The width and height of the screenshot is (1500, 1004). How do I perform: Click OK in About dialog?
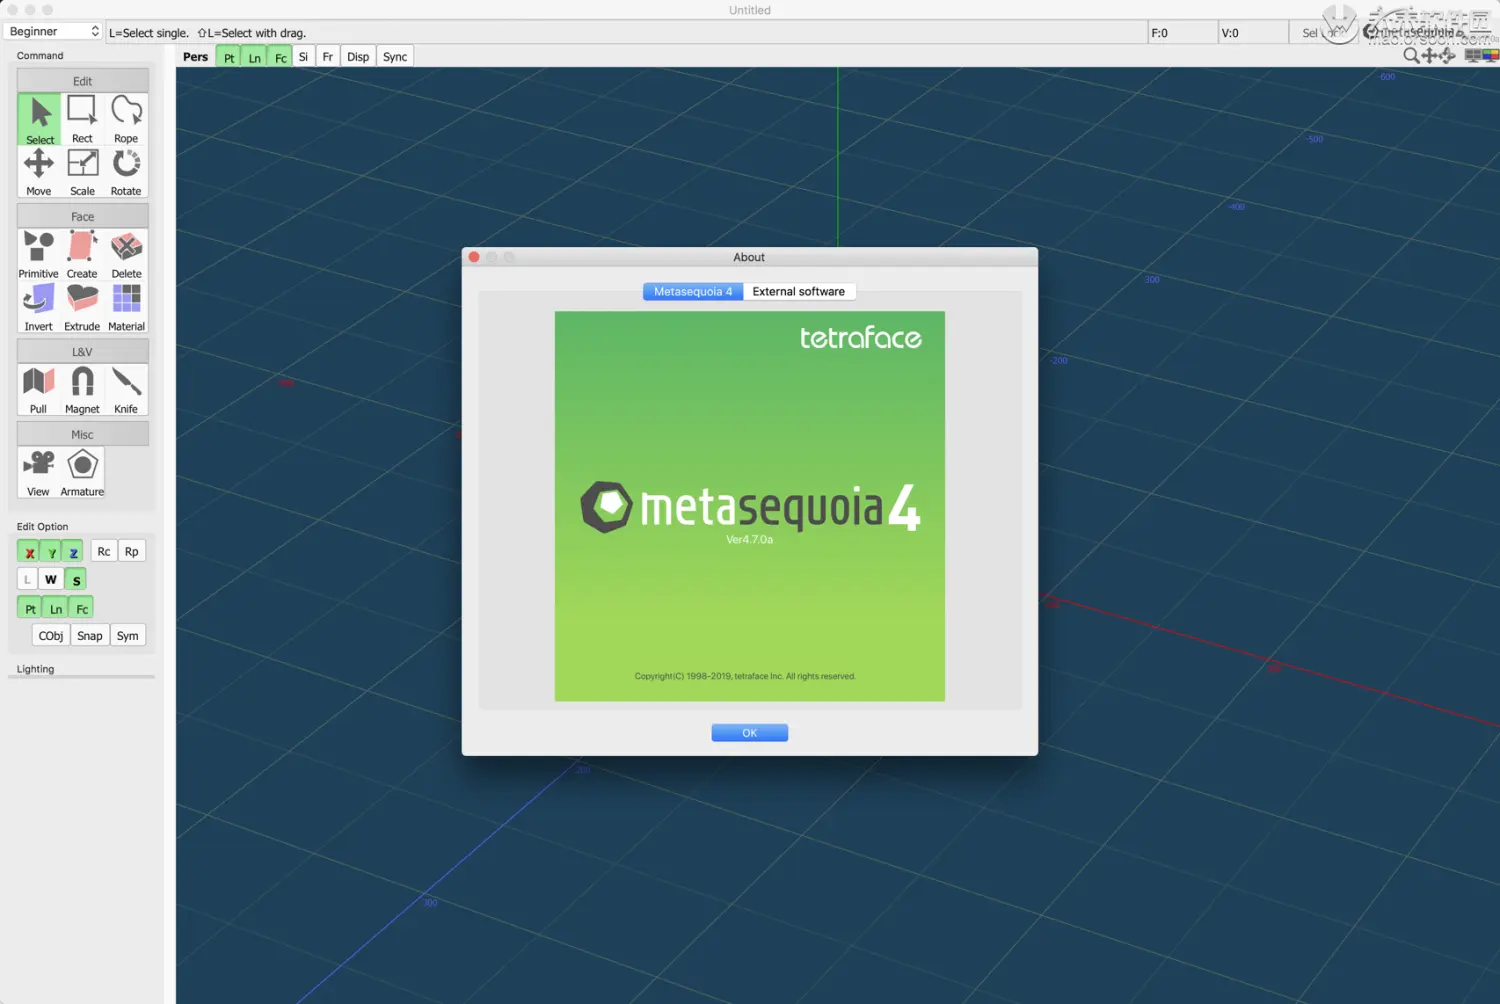(x=750, y=733)
